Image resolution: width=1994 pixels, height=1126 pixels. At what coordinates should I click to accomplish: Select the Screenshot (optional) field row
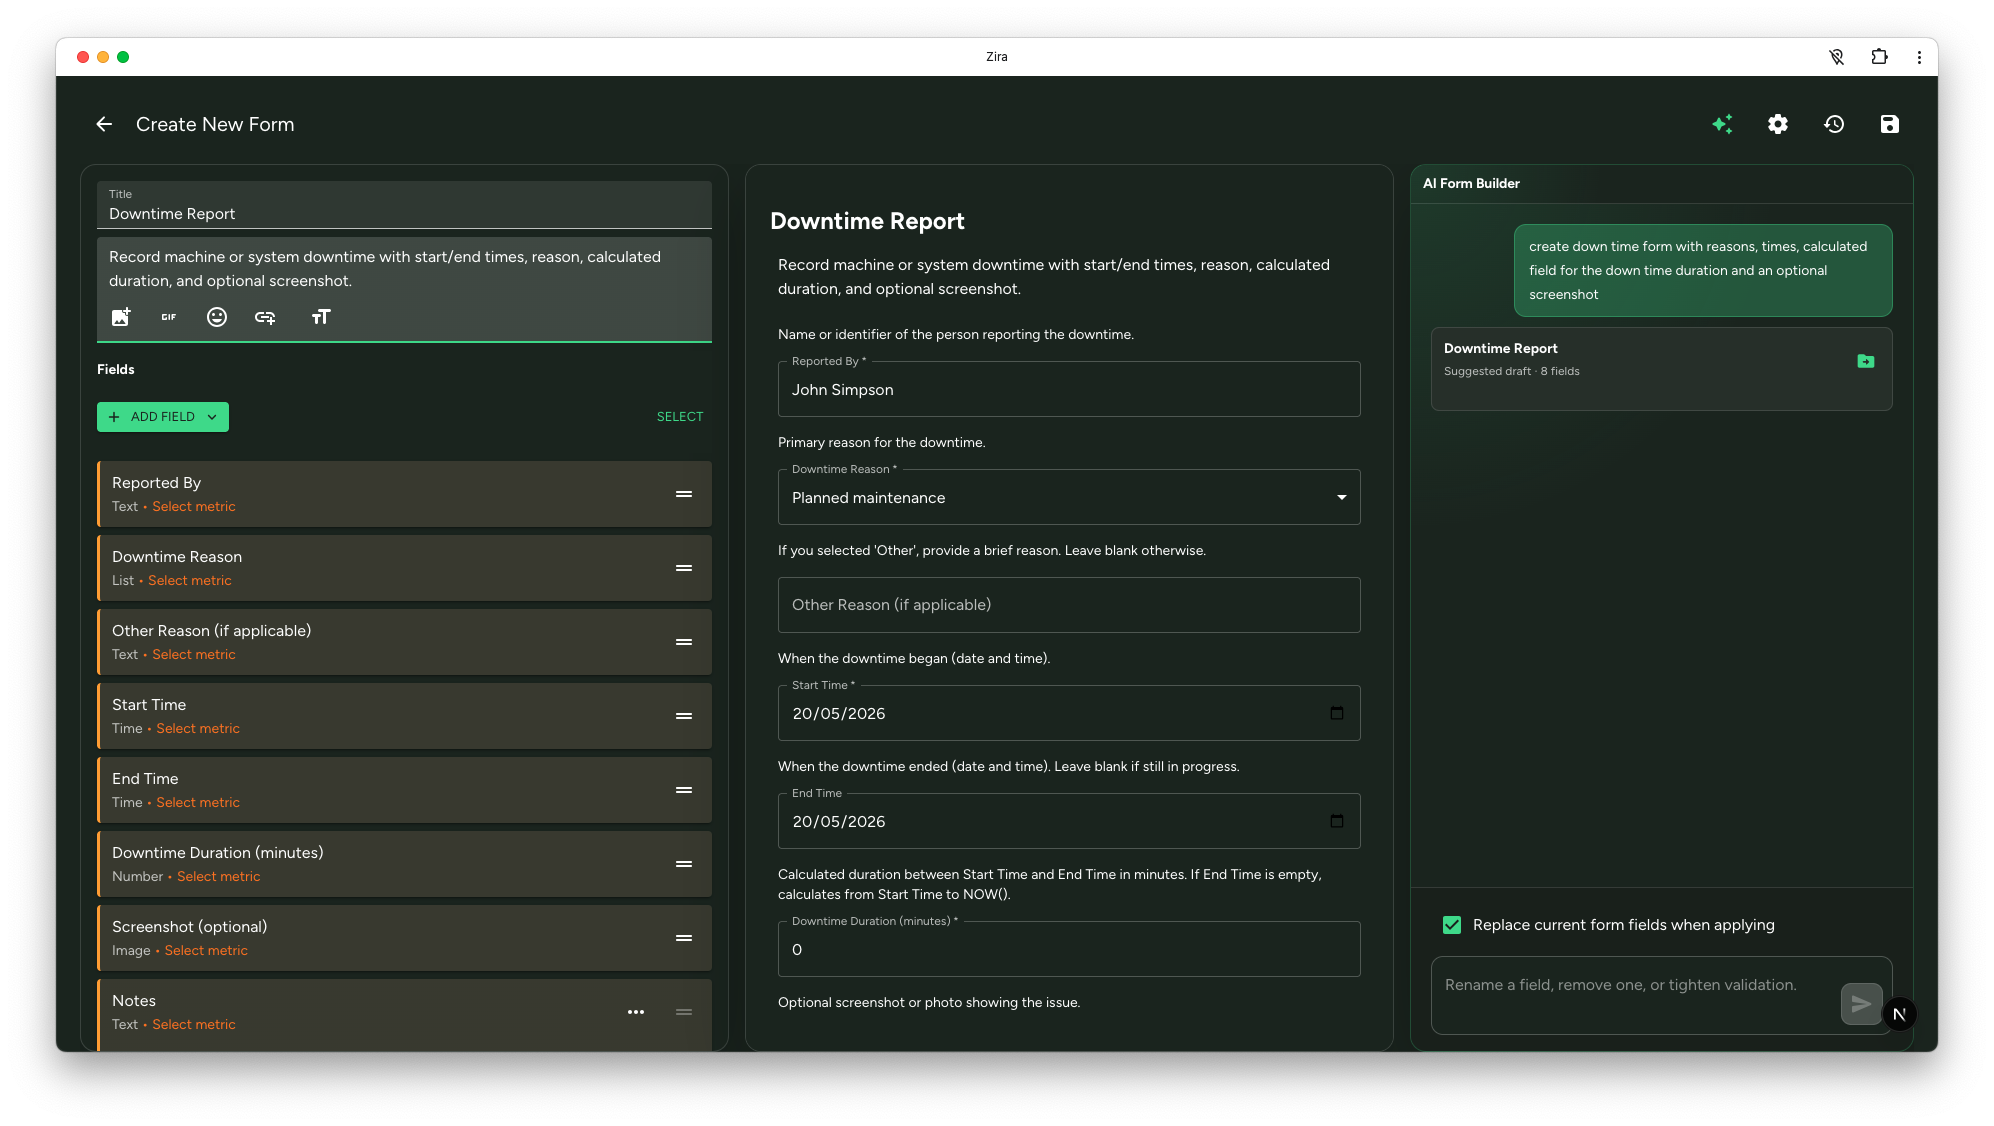(x=404, y=938)
